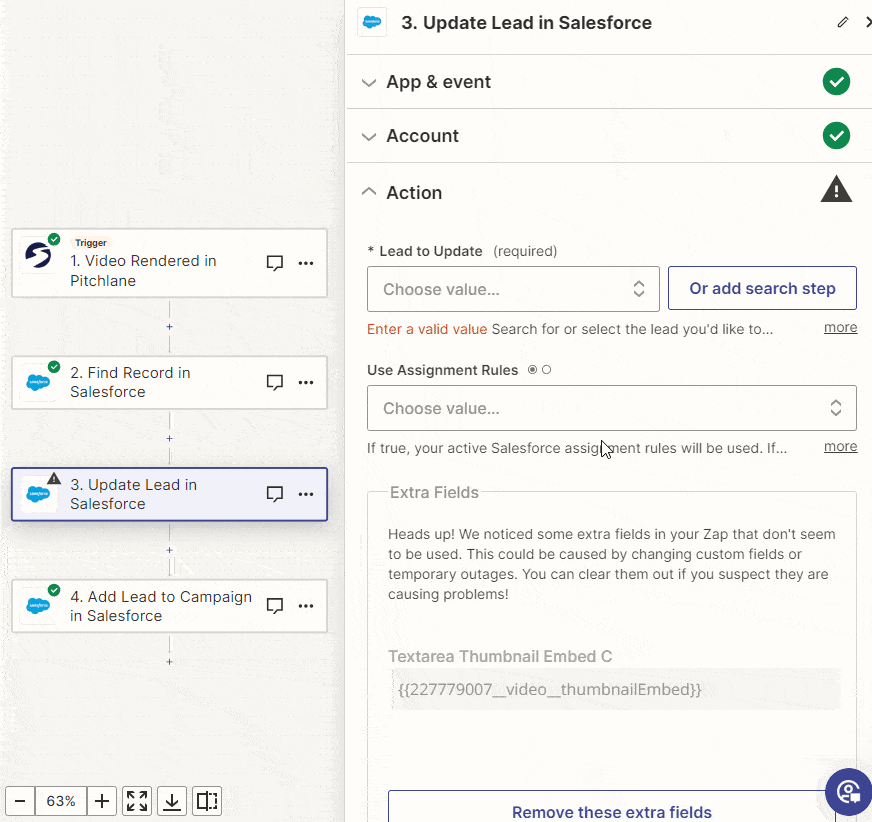The height and width of the screenshot is (822, 872).
Task: Click fit-to-view expand arrows icon
Action: 137,801
